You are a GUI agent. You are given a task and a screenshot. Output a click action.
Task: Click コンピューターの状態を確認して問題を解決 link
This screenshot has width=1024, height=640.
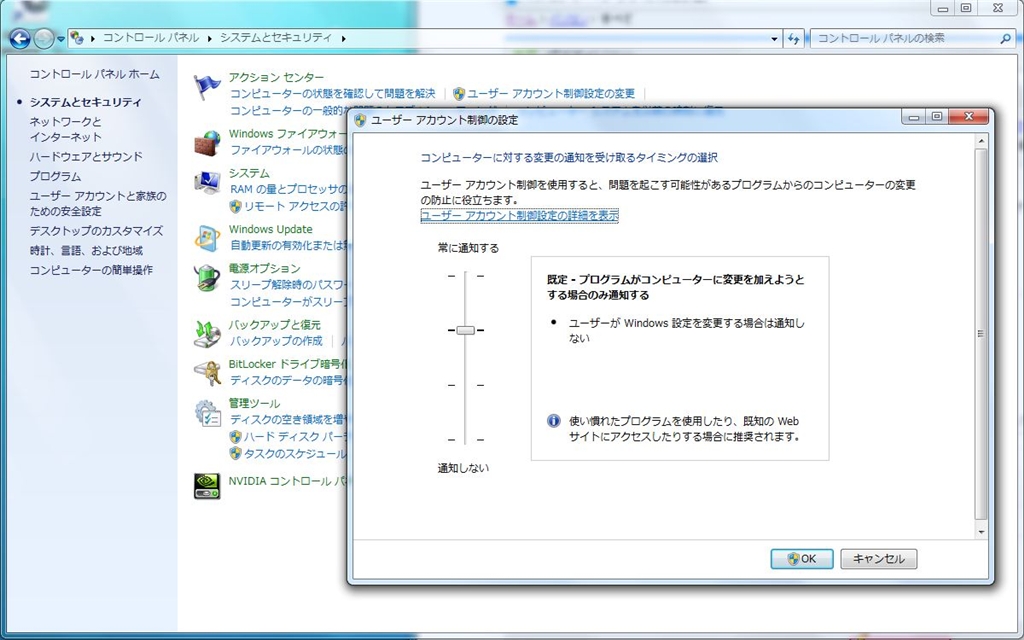(x=332, y=94)
